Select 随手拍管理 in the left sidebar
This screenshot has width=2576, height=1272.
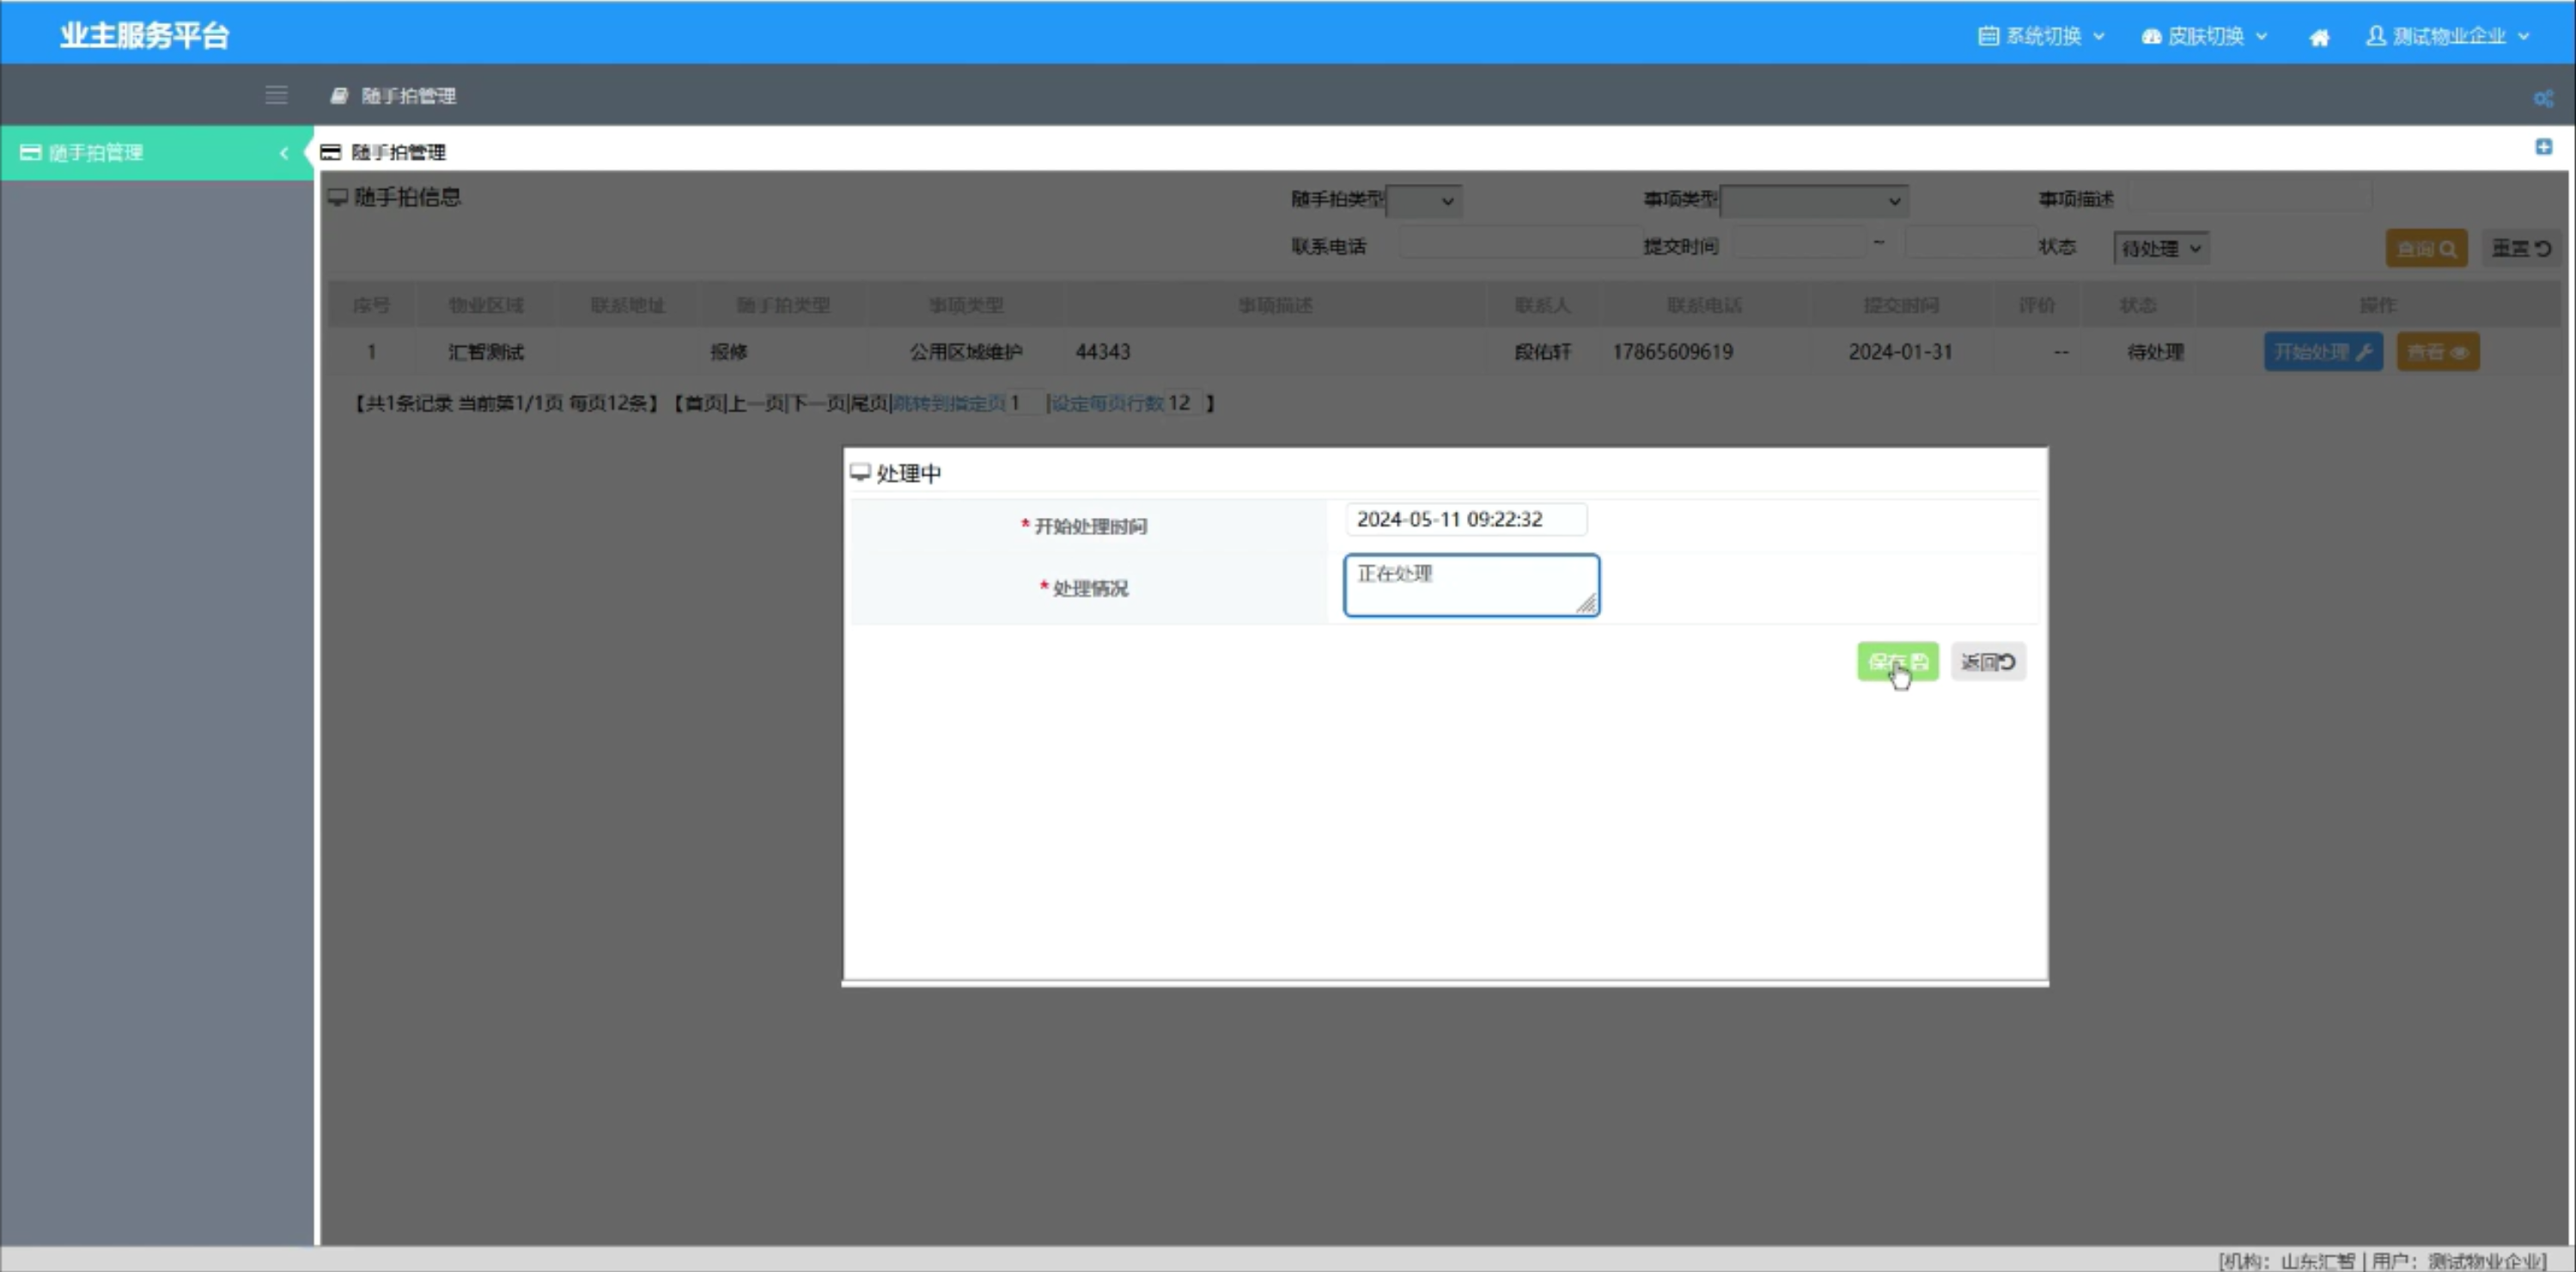coord(157,152)
